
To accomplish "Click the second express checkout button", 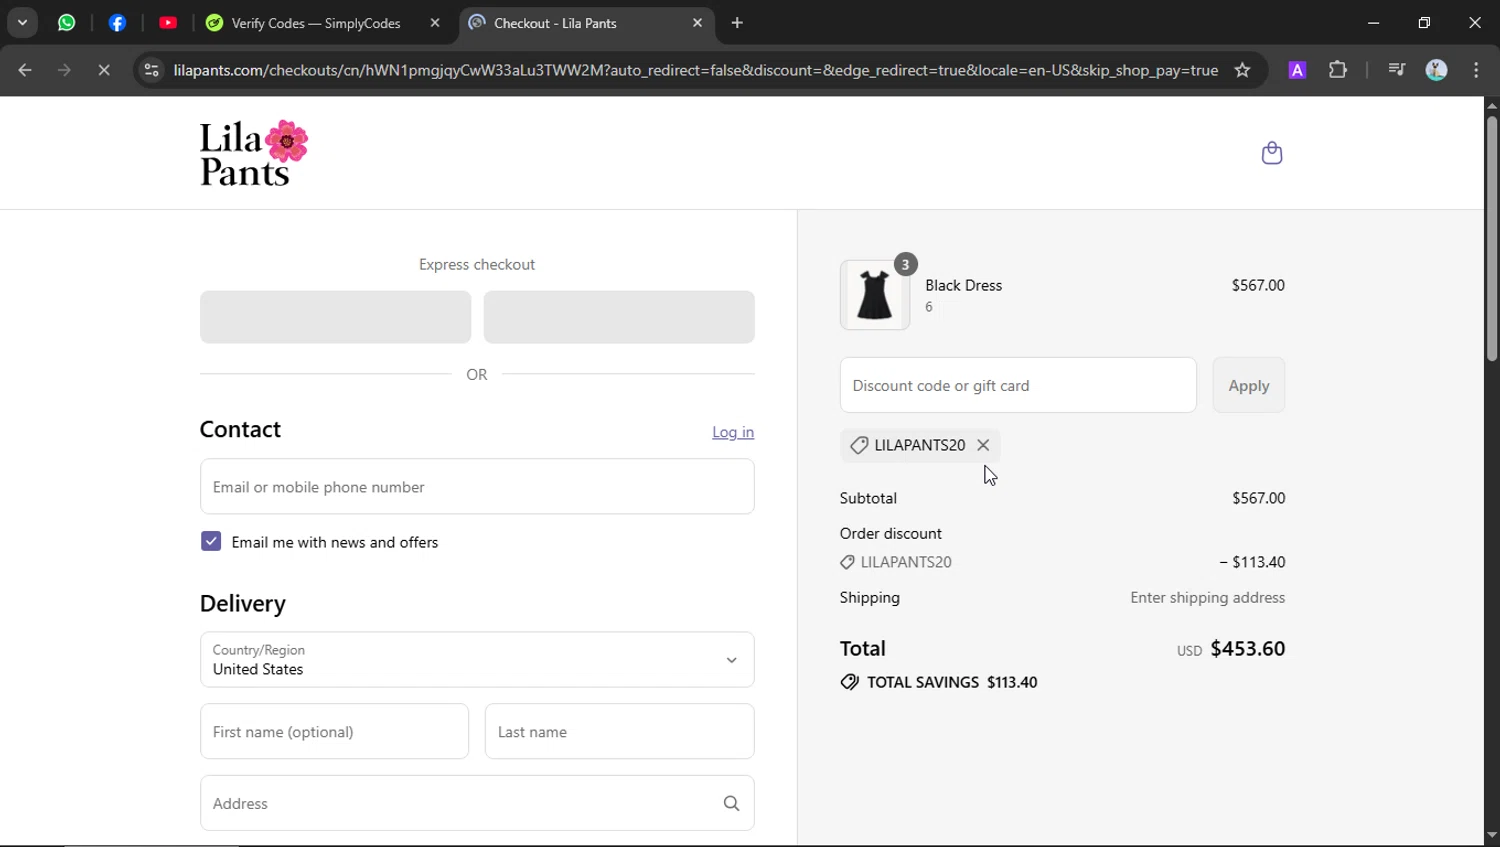I will click(x=619, y=317).
